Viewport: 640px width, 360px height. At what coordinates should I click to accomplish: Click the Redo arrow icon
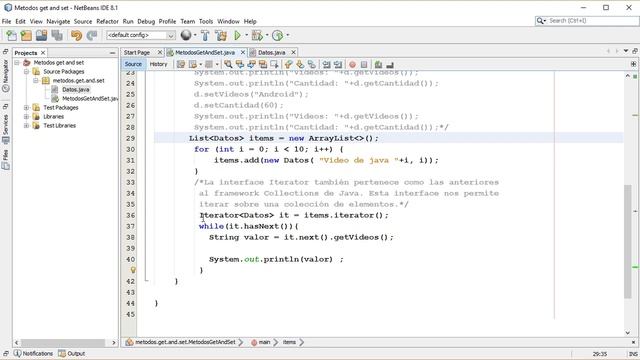pos(92,36)
